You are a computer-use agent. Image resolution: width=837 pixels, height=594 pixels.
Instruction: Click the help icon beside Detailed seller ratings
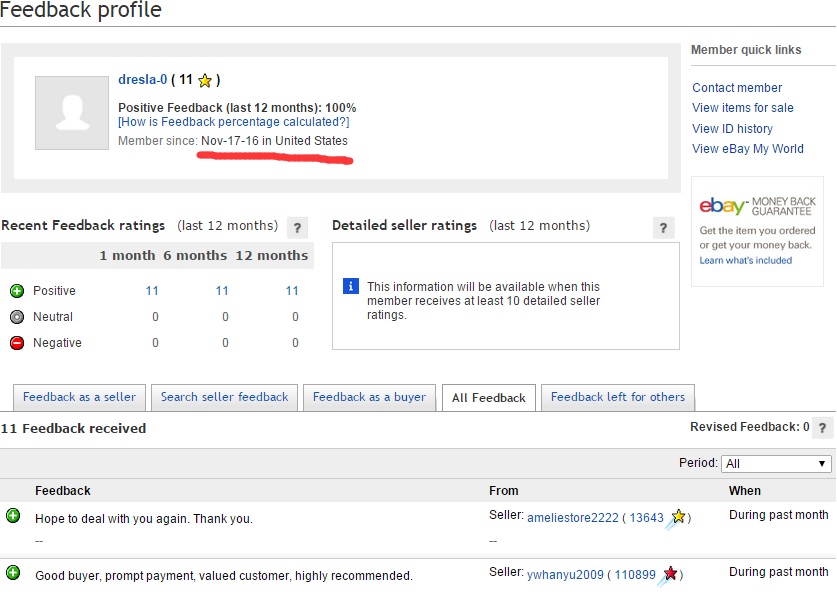click(664, 227)
